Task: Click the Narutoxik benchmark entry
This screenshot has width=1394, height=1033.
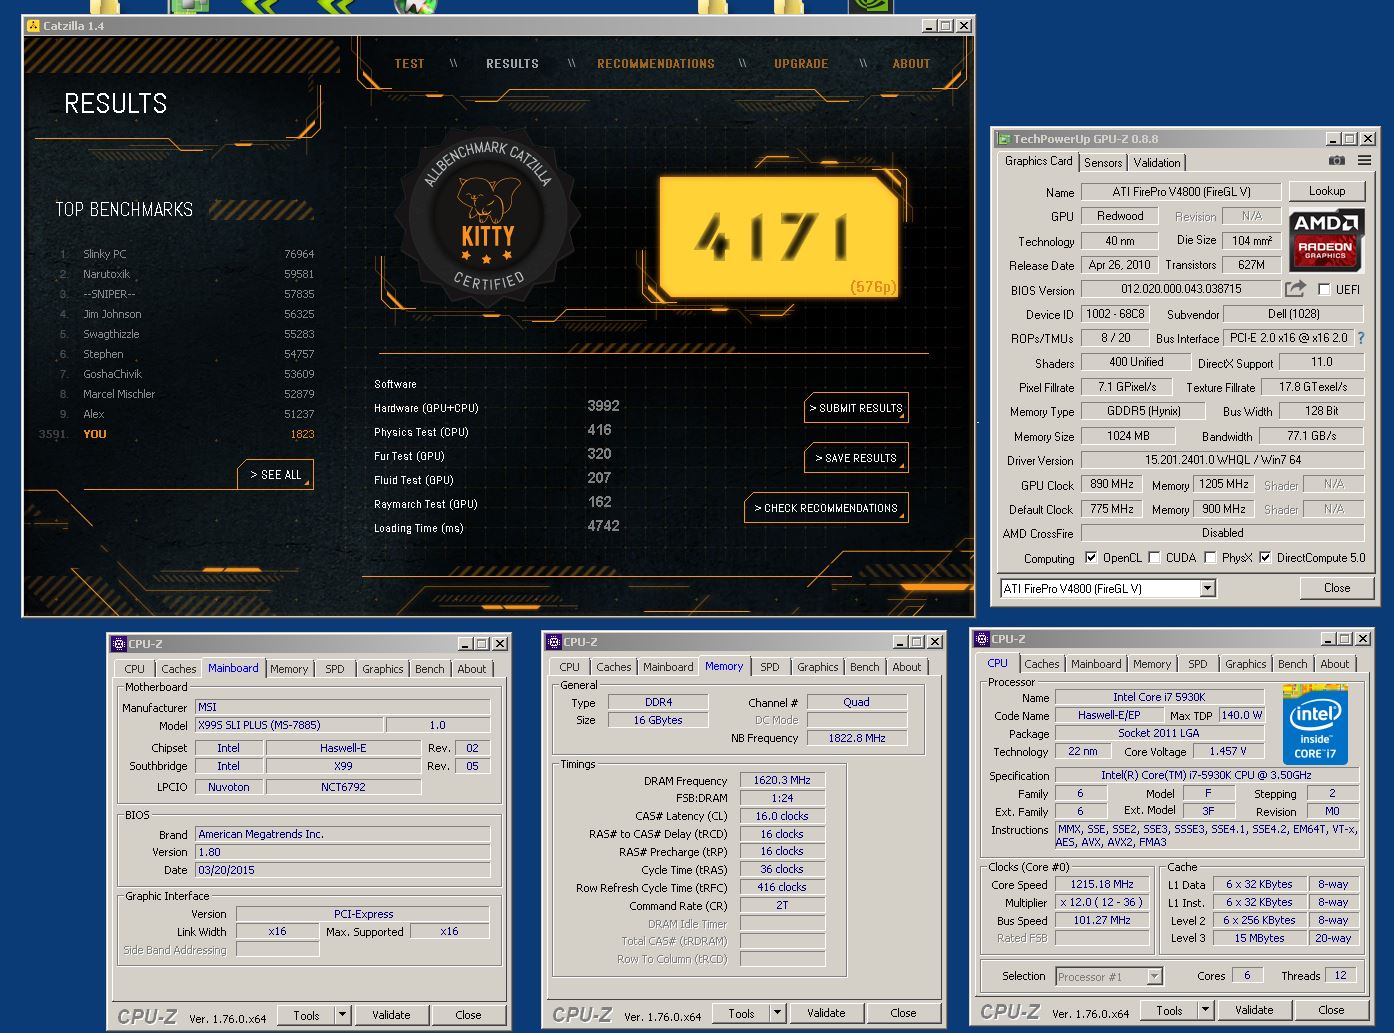Action: tap(187, 274)
